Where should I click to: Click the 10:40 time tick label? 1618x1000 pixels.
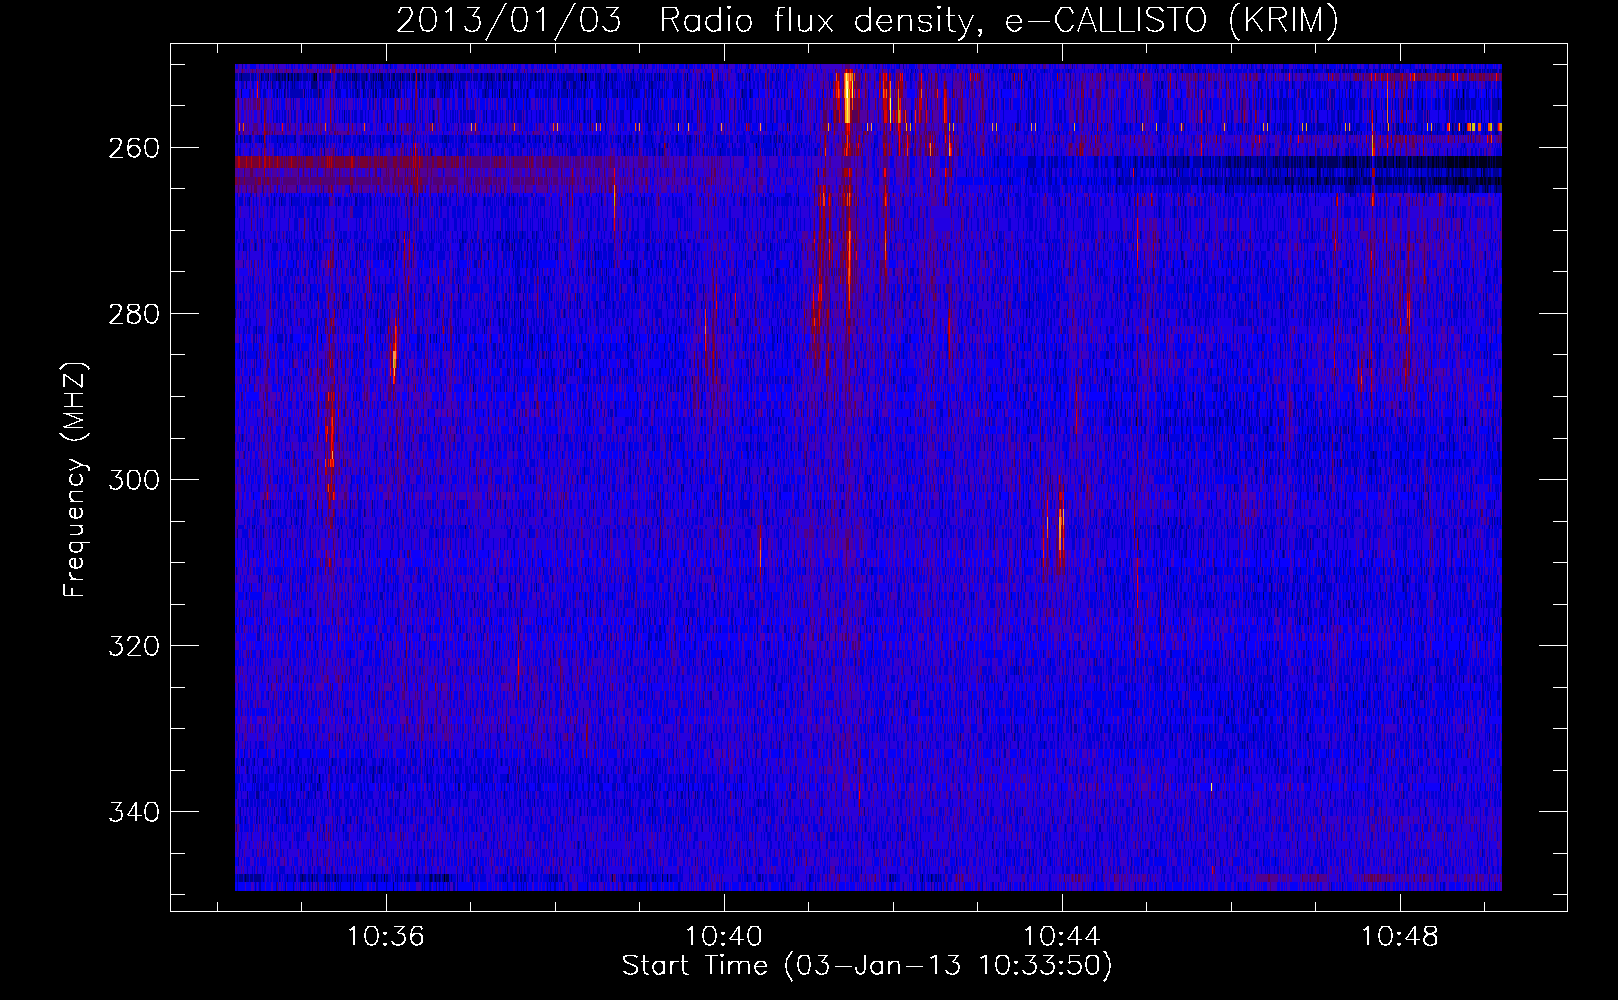(724, 936)
